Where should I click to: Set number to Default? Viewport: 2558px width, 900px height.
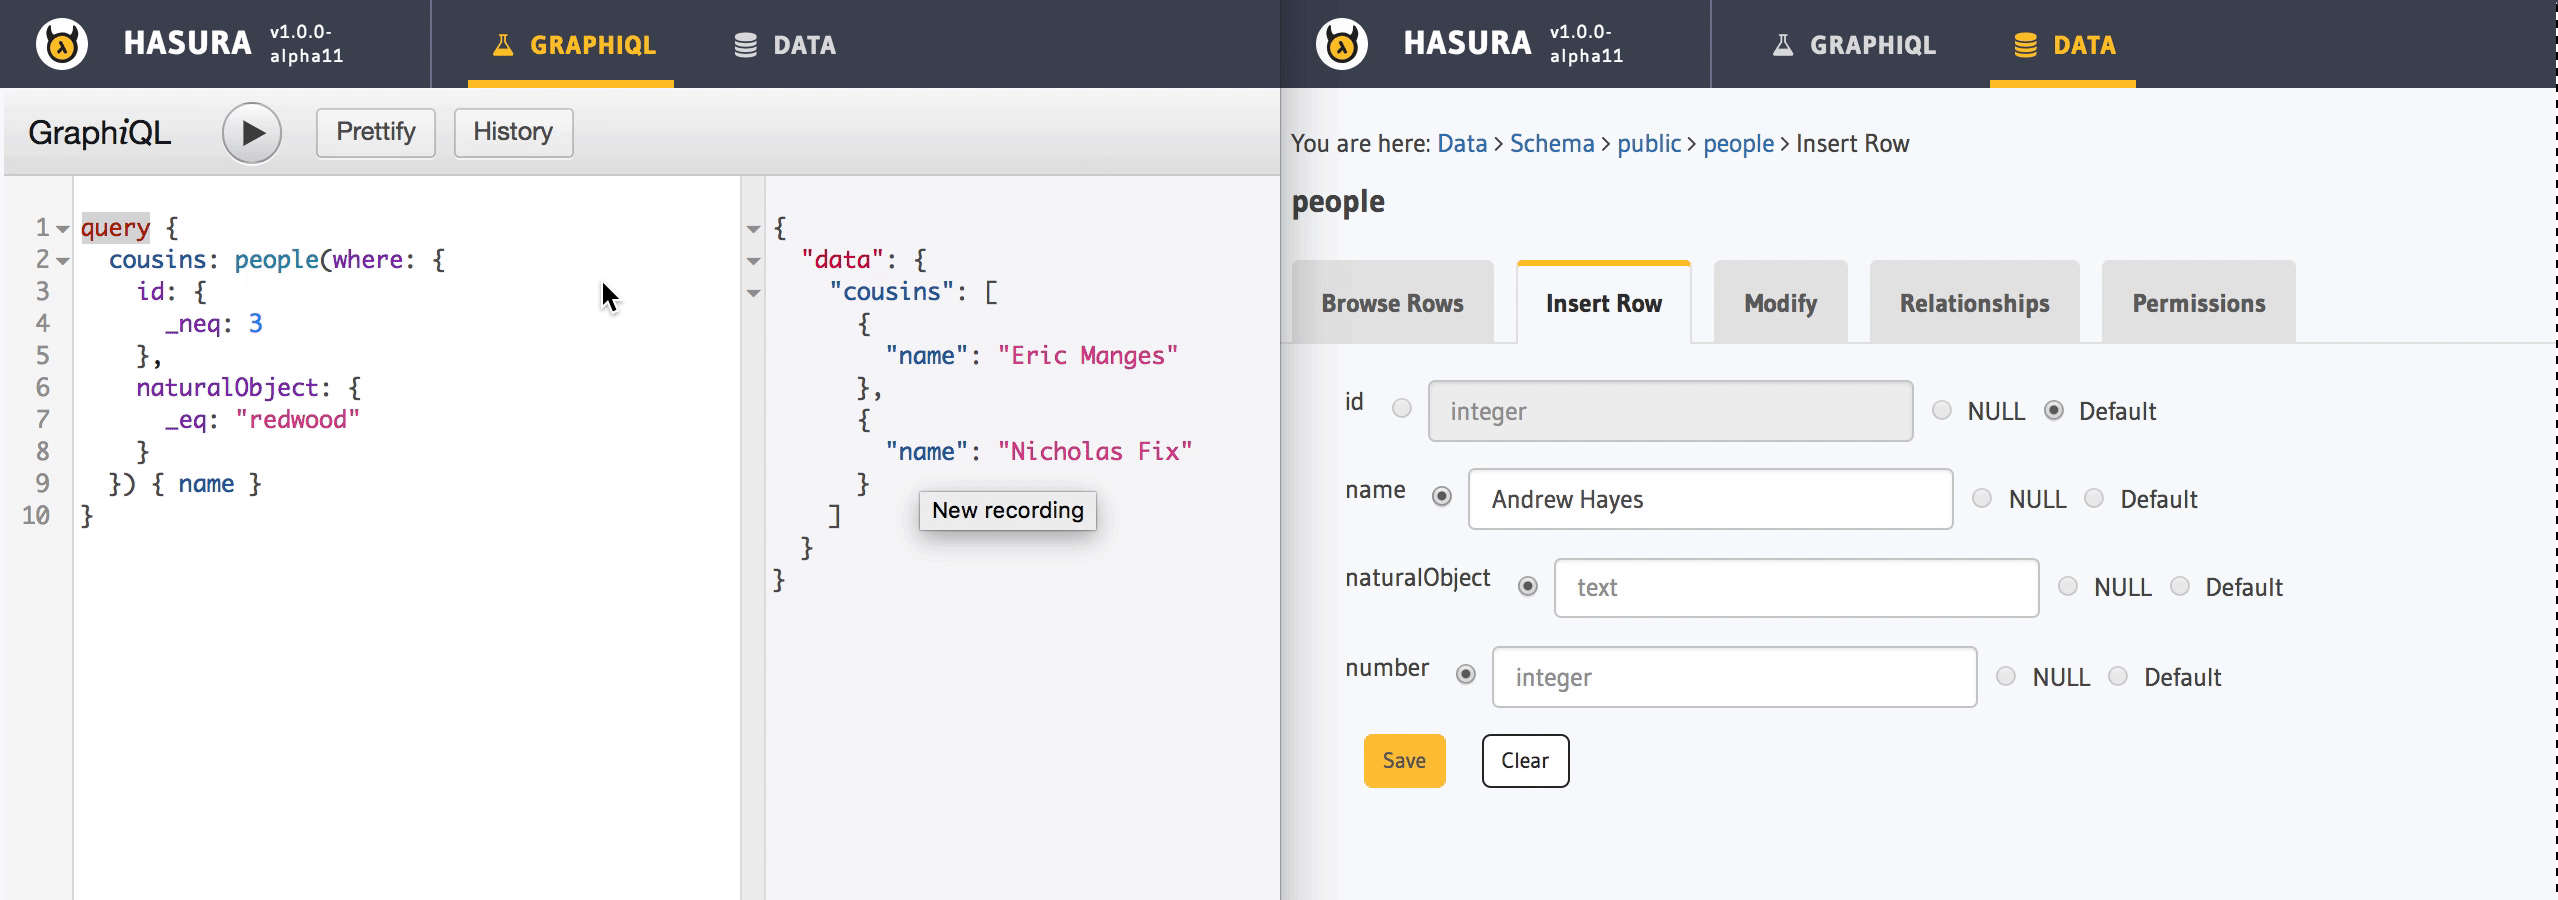2118,676
